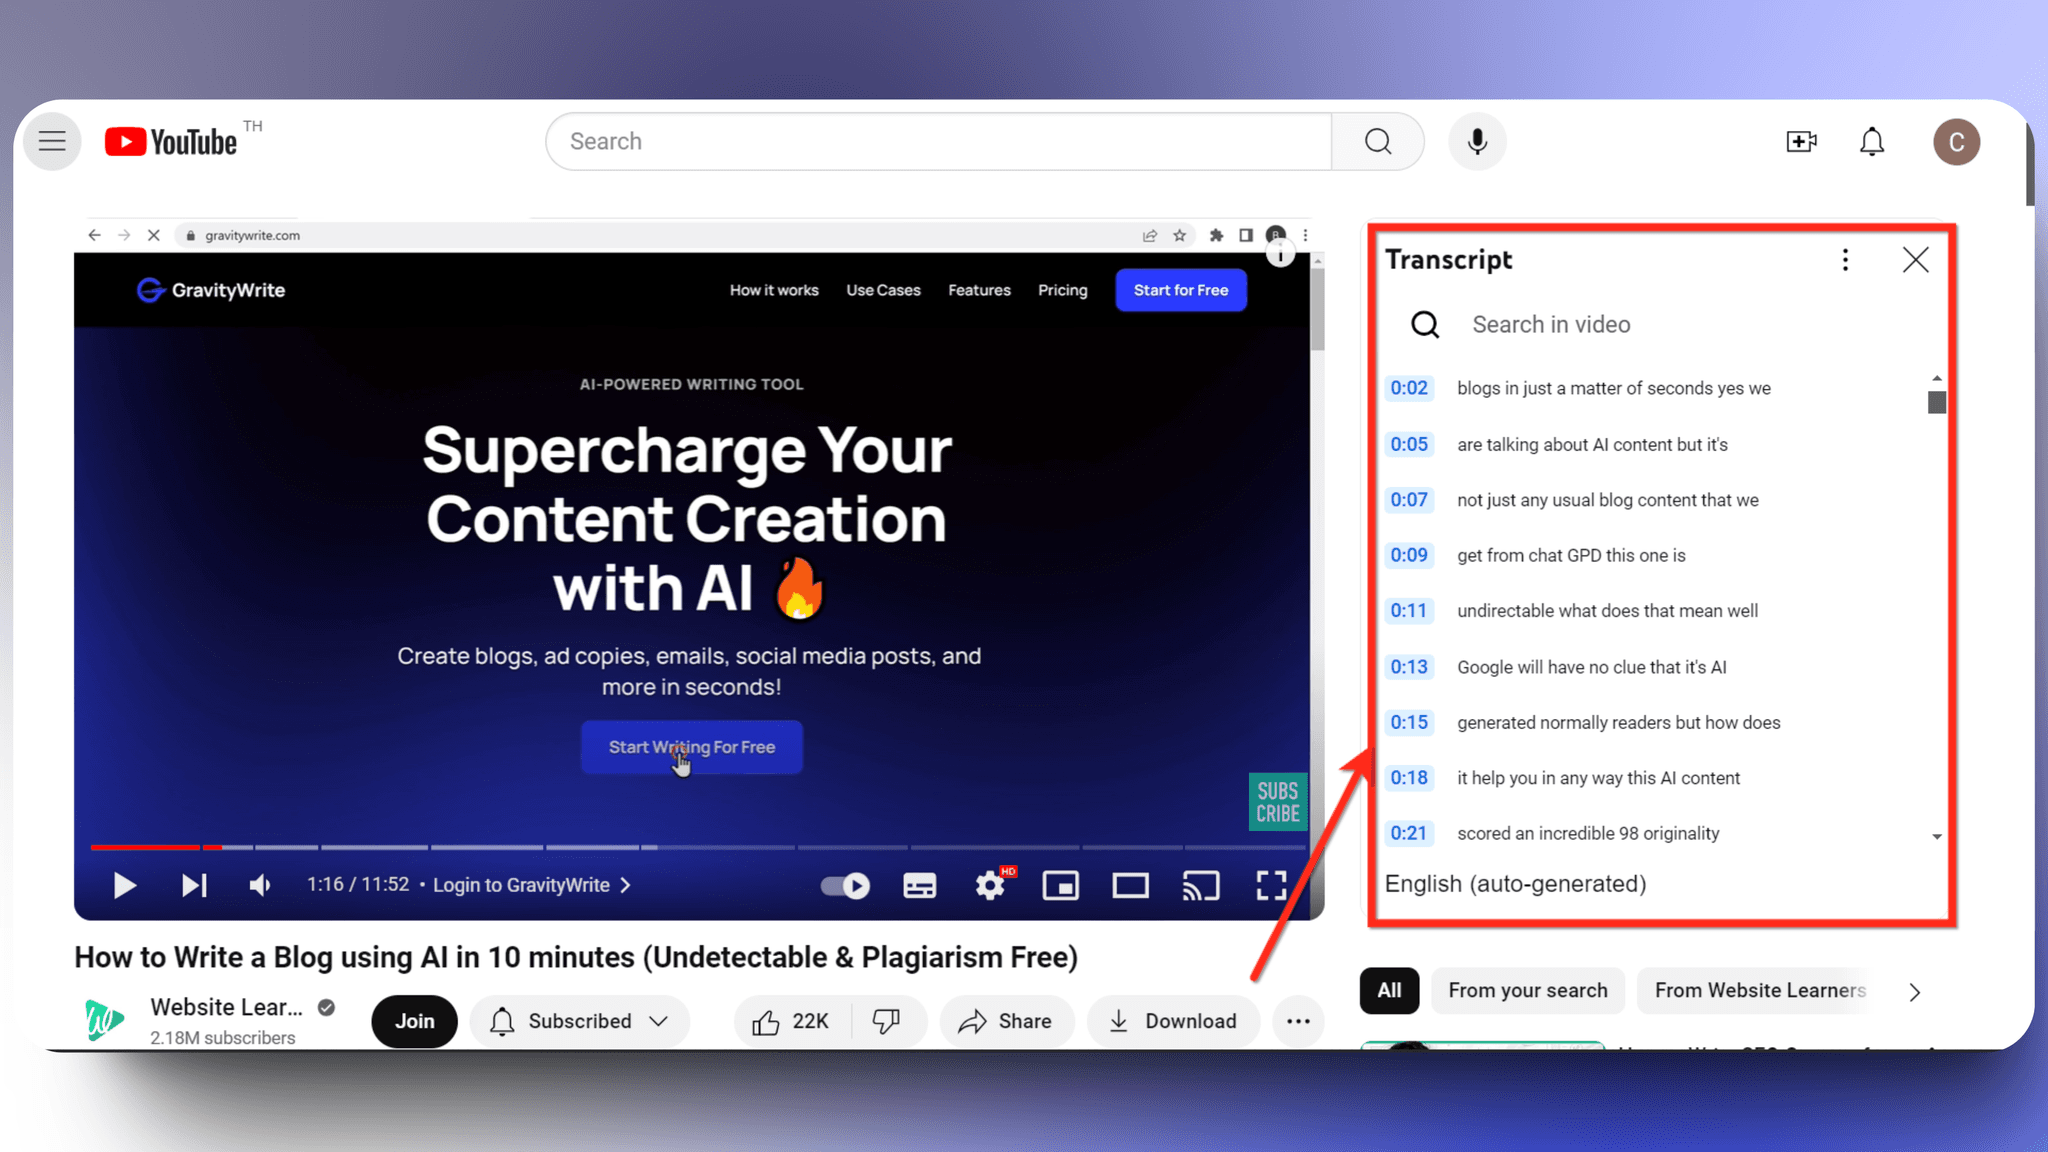Click the Join membership button

(414, 1021)
